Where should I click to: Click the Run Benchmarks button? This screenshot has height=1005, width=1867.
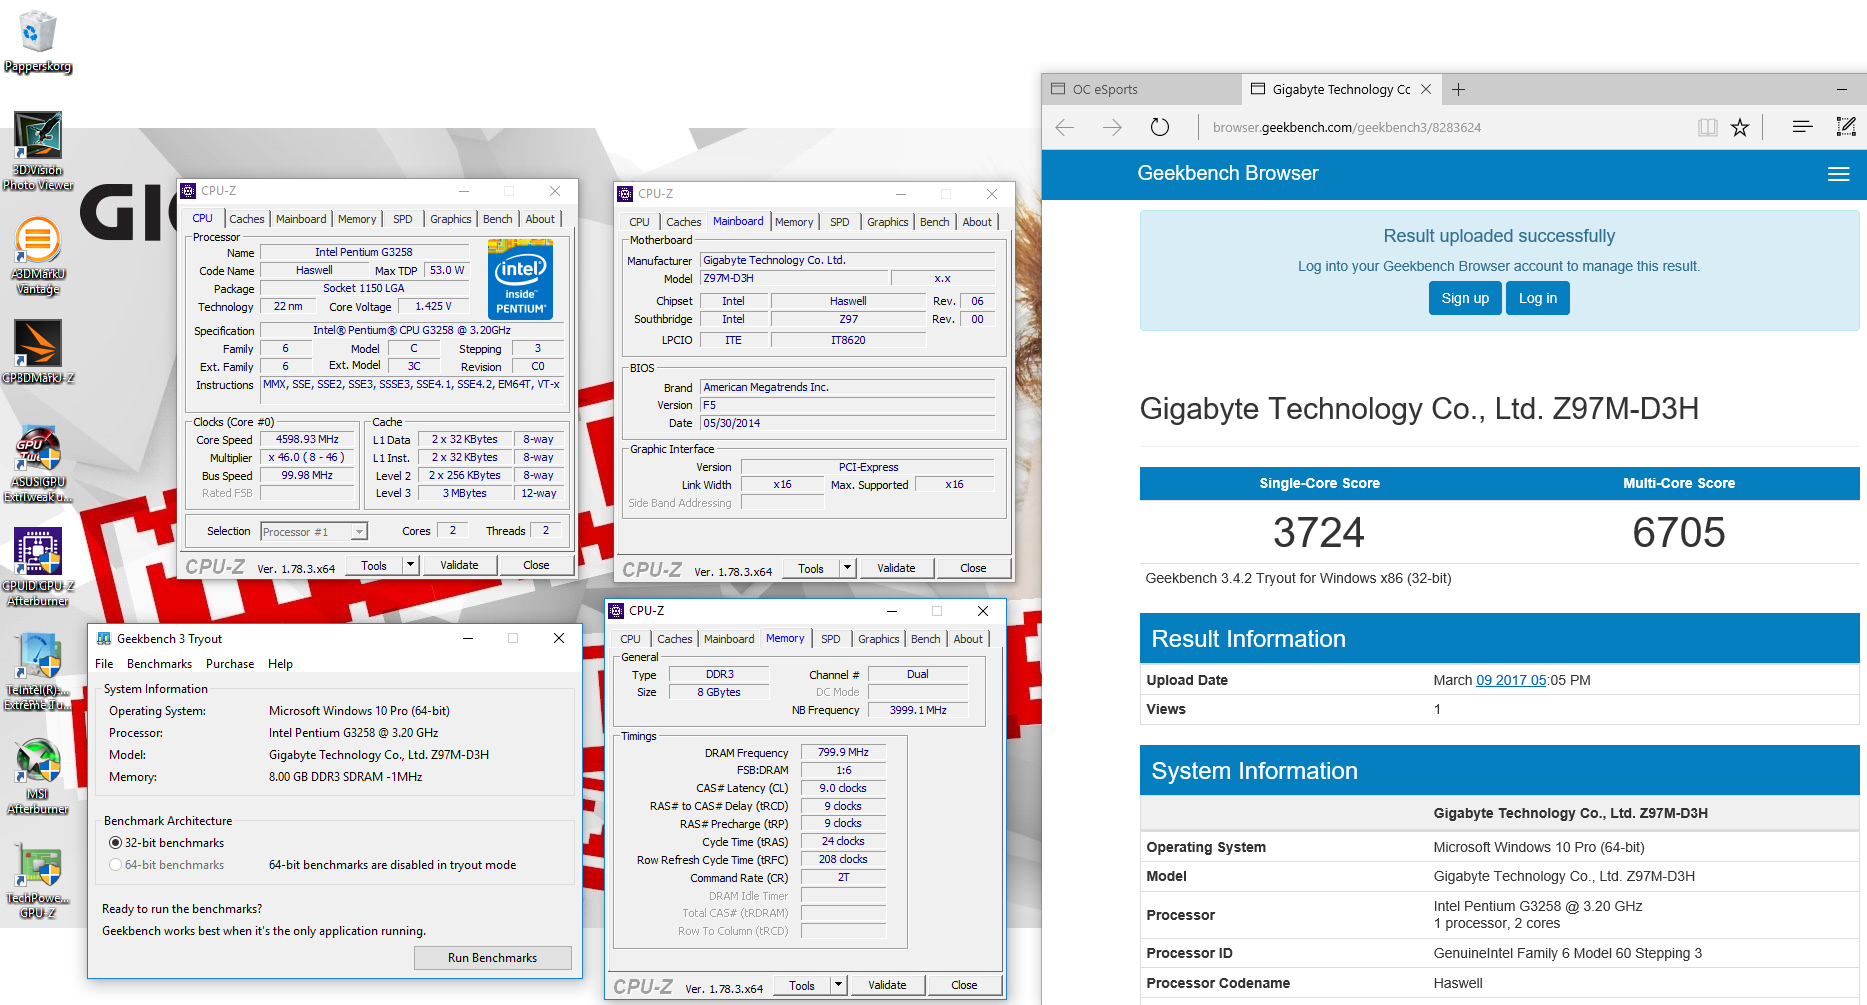pyautogui.click(x=492, y=958)
